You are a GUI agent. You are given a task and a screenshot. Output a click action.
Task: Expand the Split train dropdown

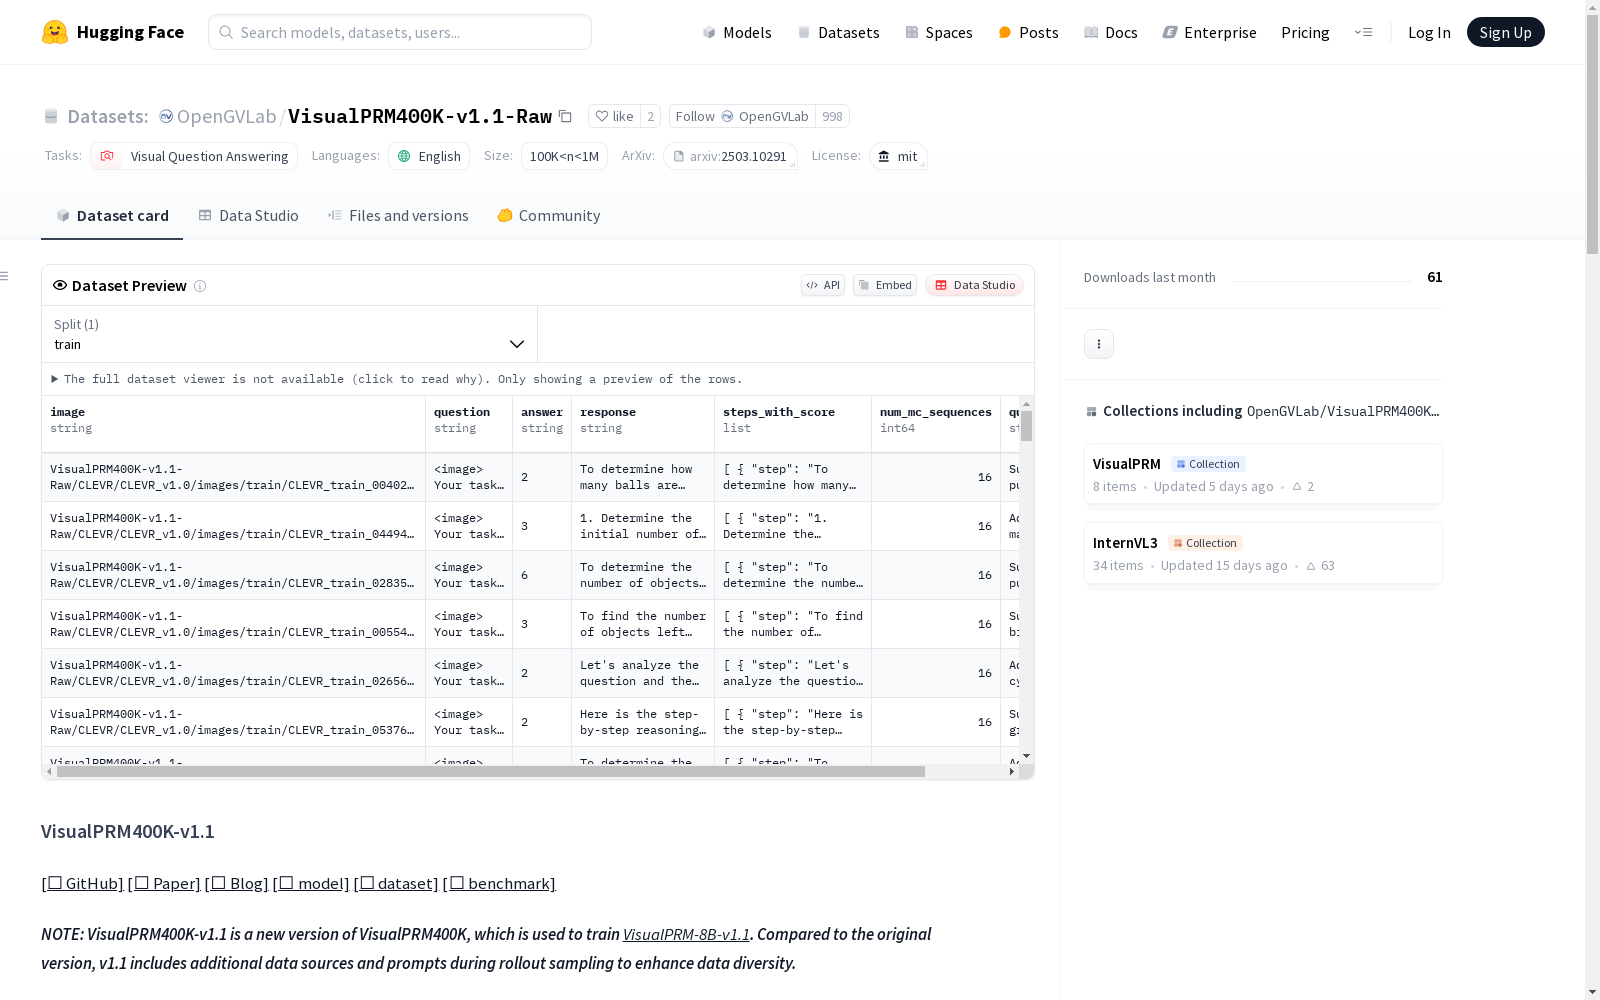click(x=290, y=334)
